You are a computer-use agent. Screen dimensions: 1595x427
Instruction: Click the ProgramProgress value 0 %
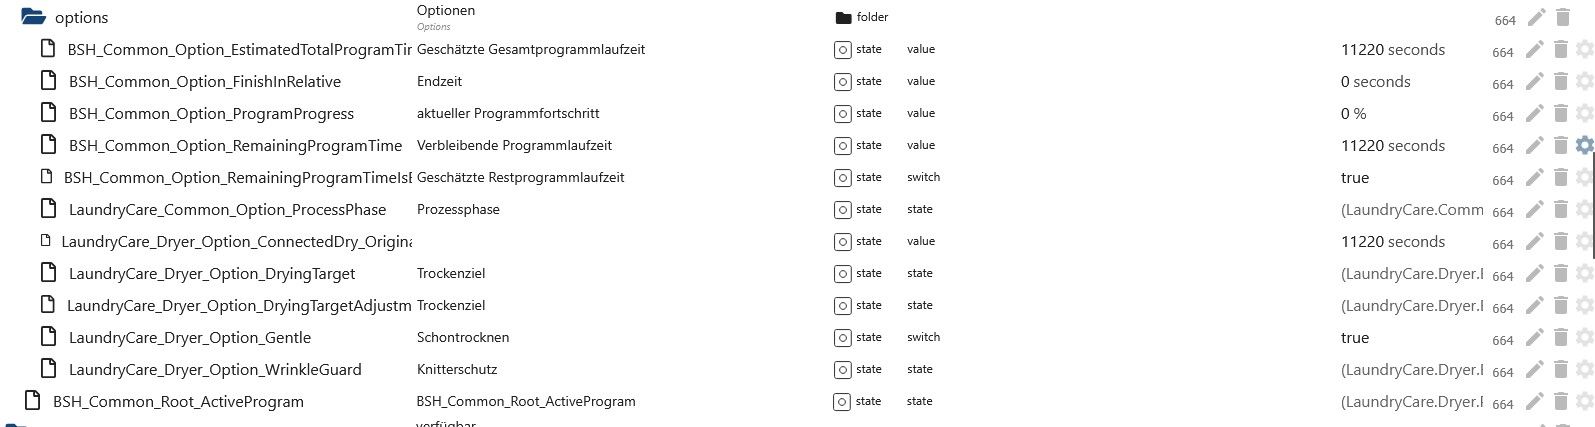pyautogui.click(x=1353, y=114)
